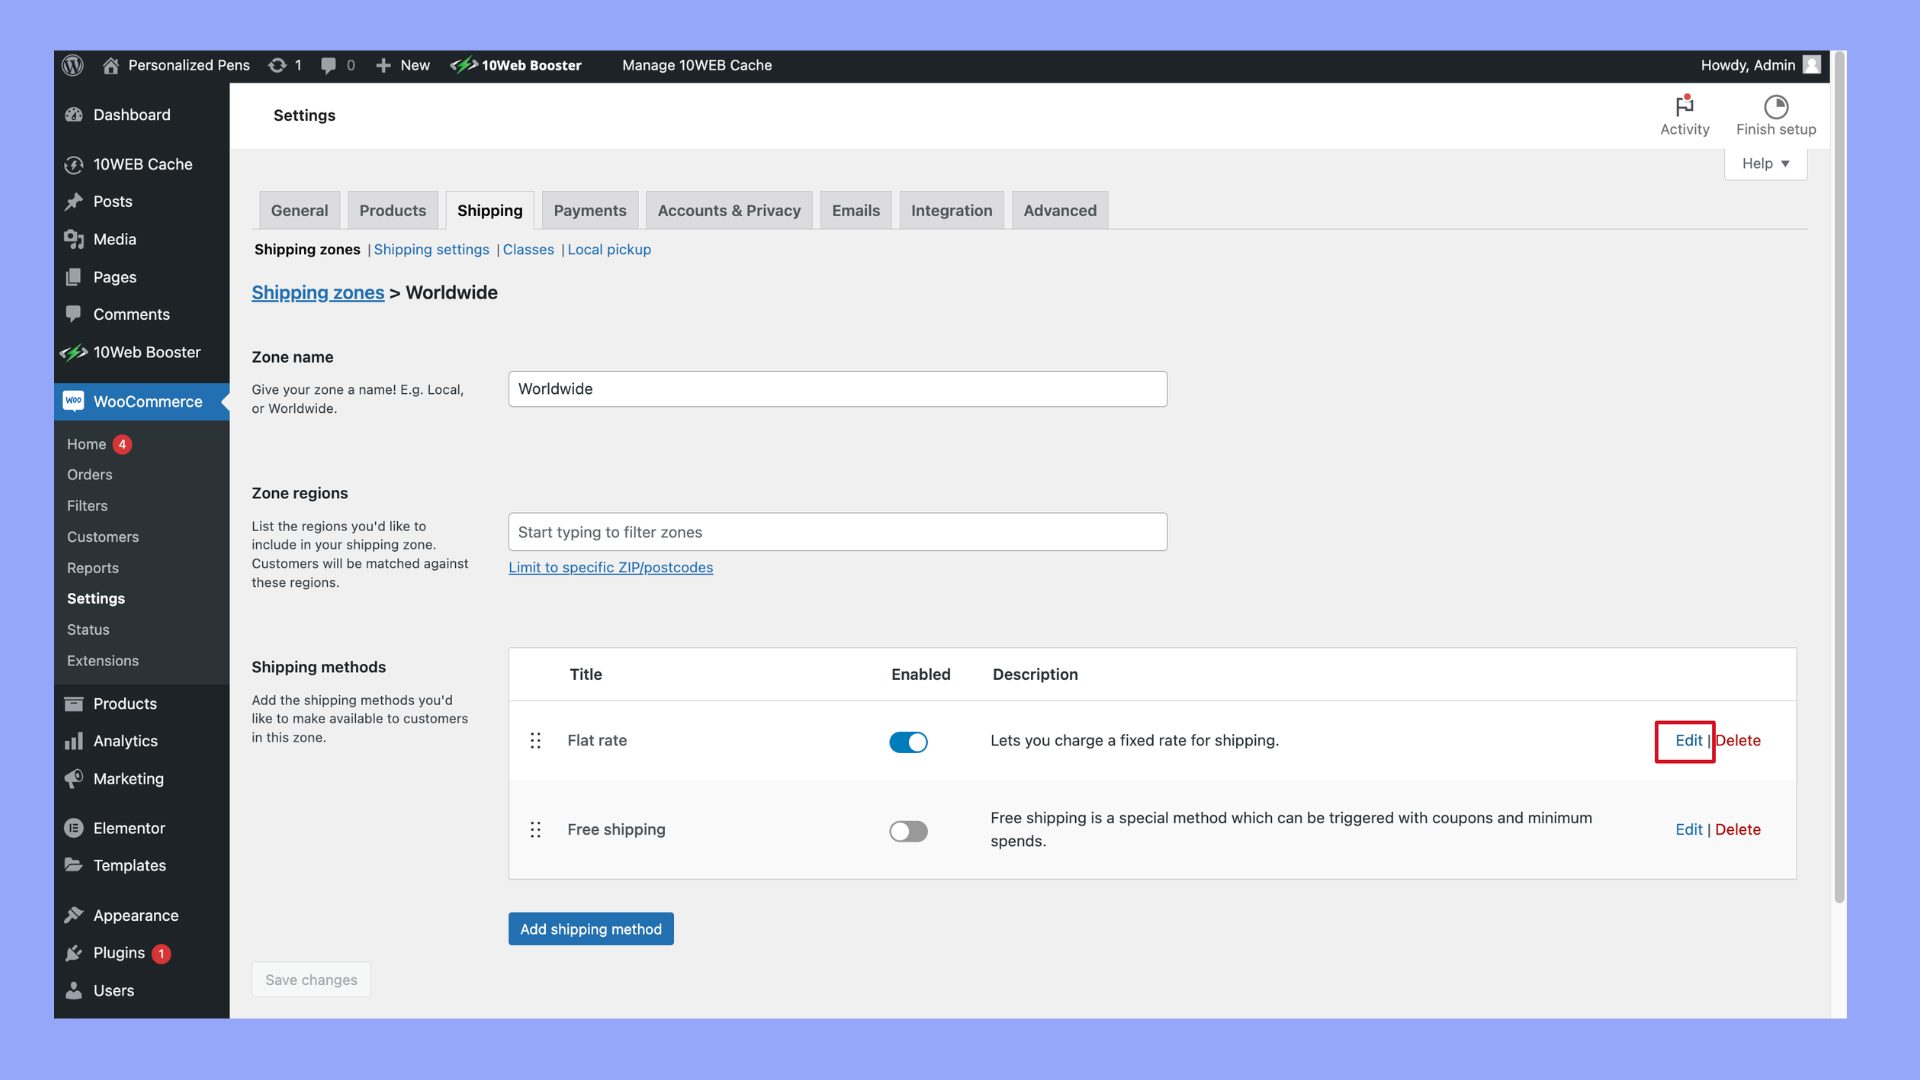Switch to the Payments tab

coord(589,211)
